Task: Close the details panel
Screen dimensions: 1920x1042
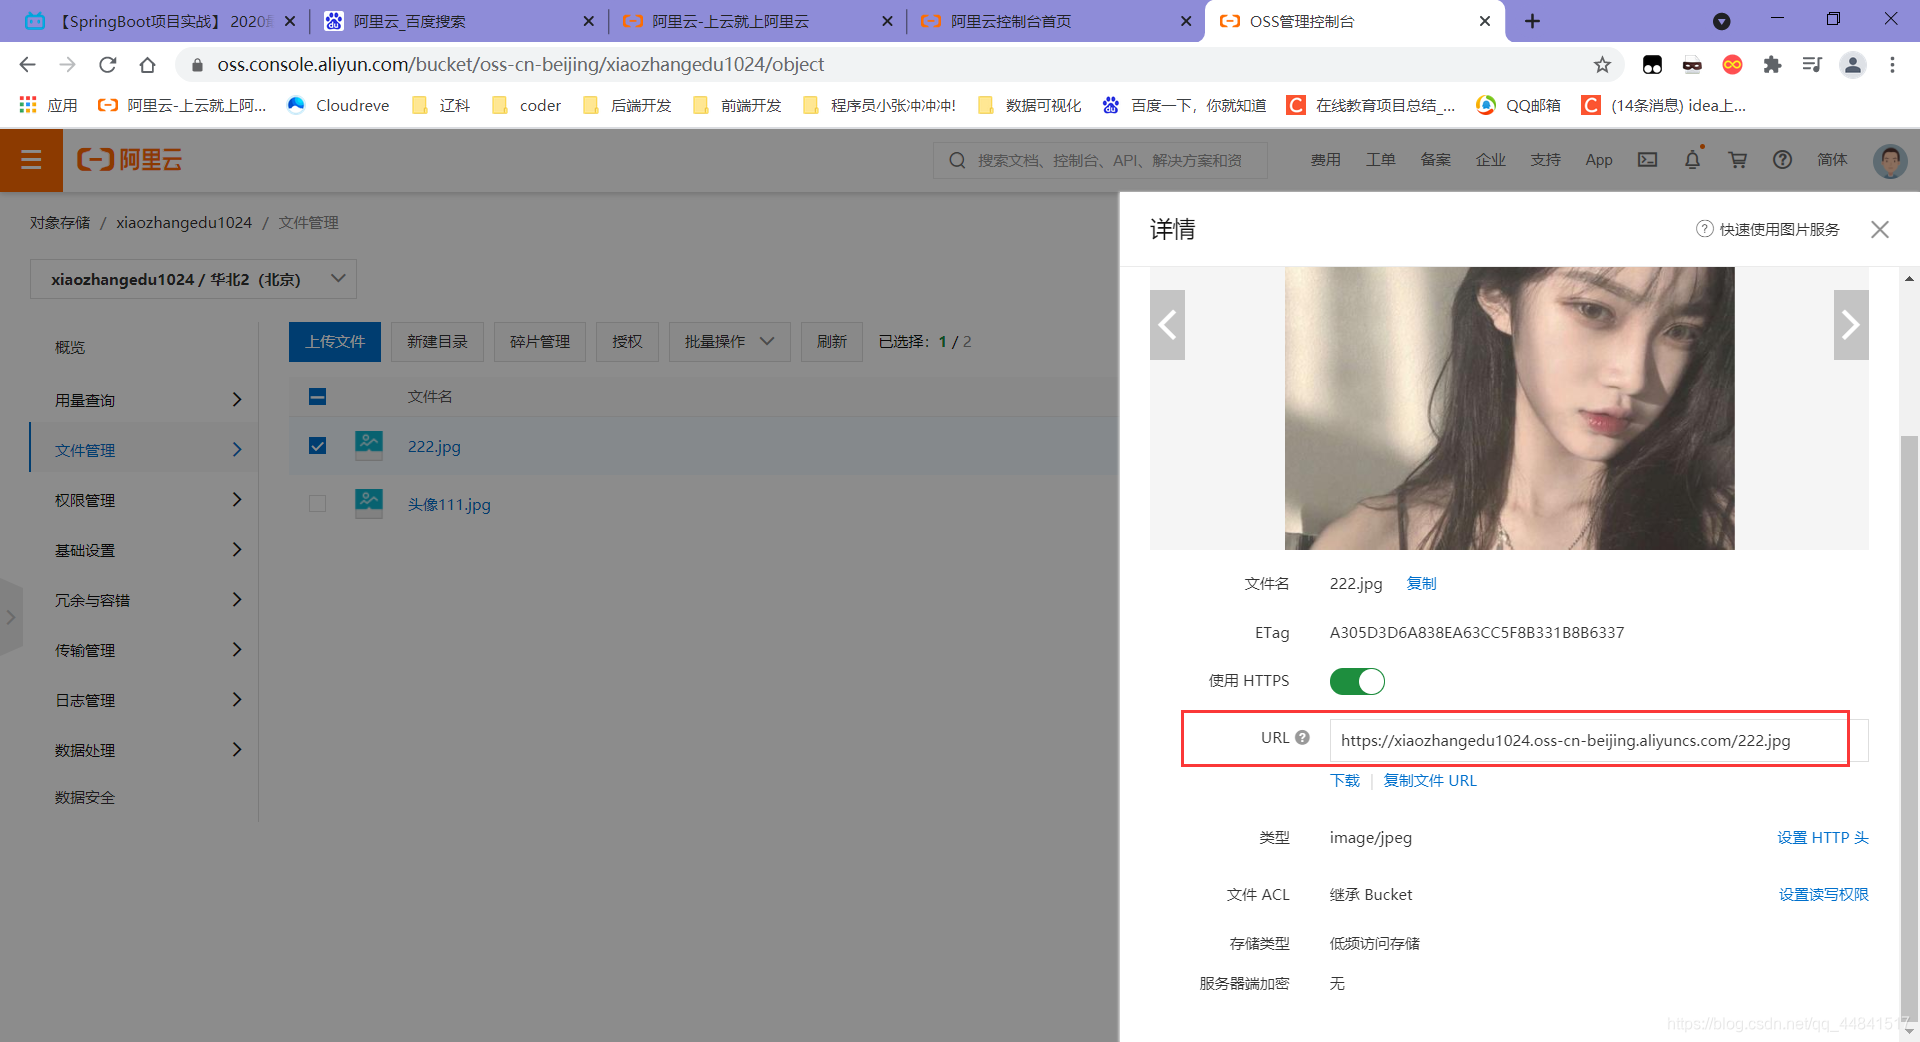Action: [1880, 229]
